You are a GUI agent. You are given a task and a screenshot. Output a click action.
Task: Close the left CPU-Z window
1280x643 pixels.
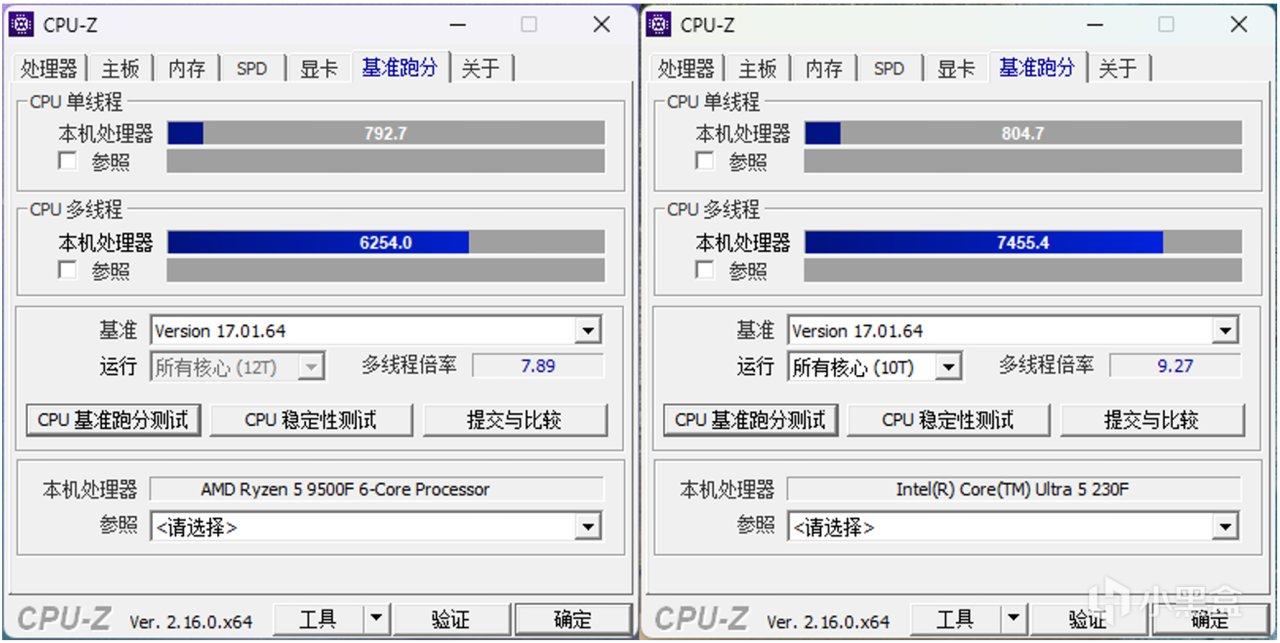pyautogui.click(x=601, y=25)
